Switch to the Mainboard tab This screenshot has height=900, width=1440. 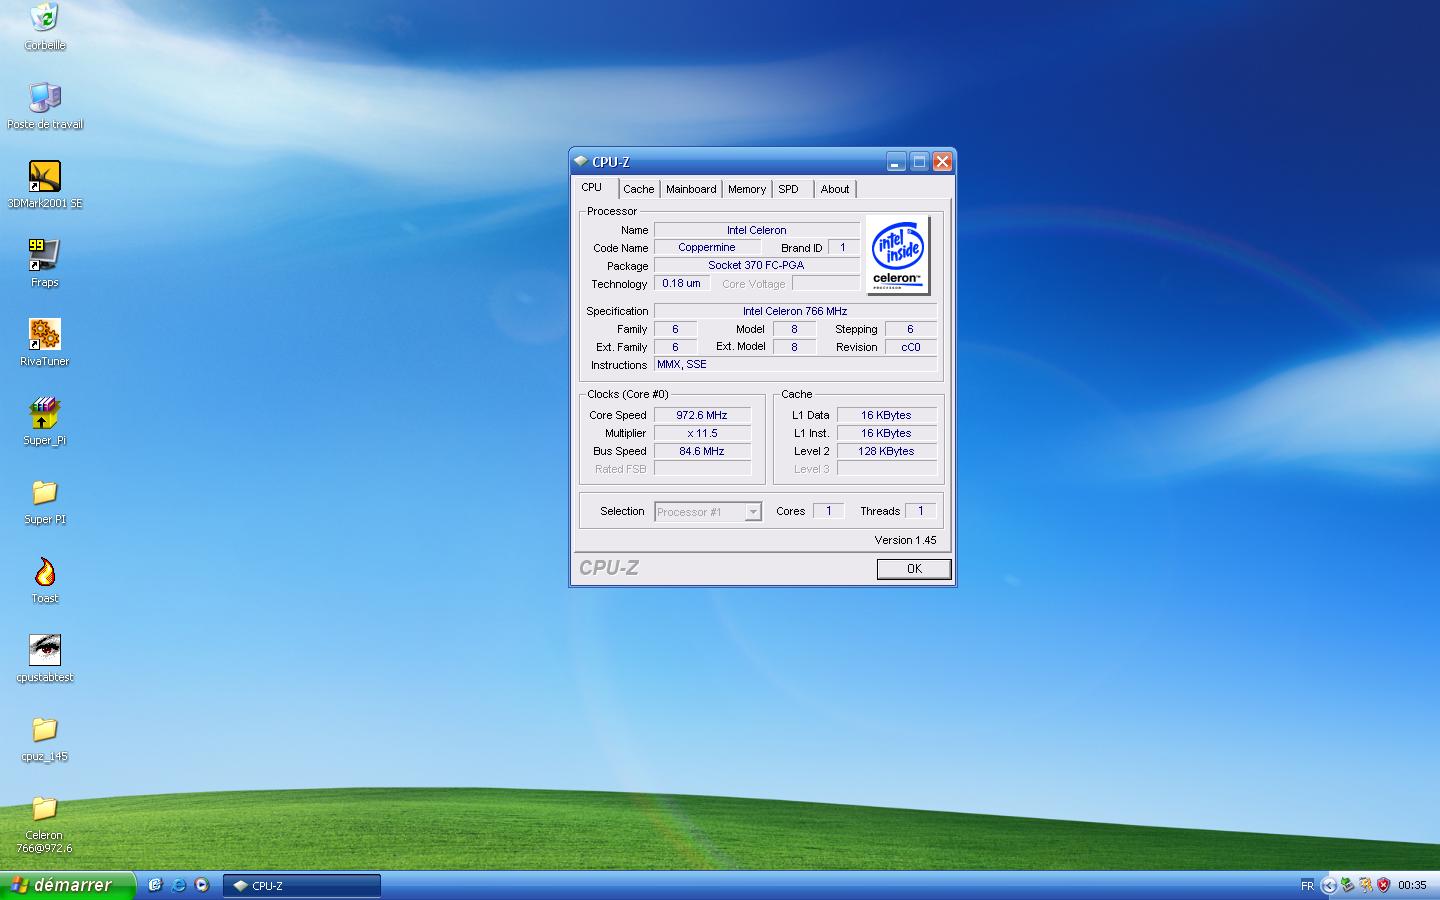point(691,189)
